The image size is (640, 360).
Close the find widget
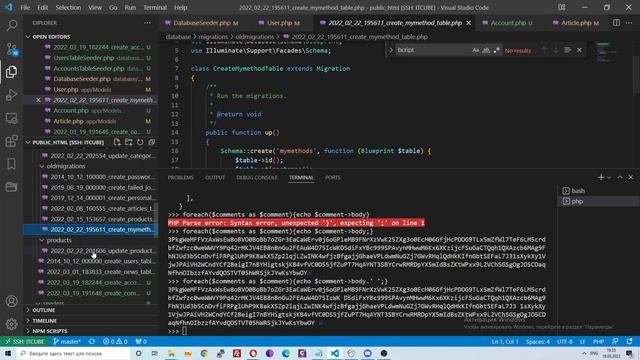click(579, 50)
